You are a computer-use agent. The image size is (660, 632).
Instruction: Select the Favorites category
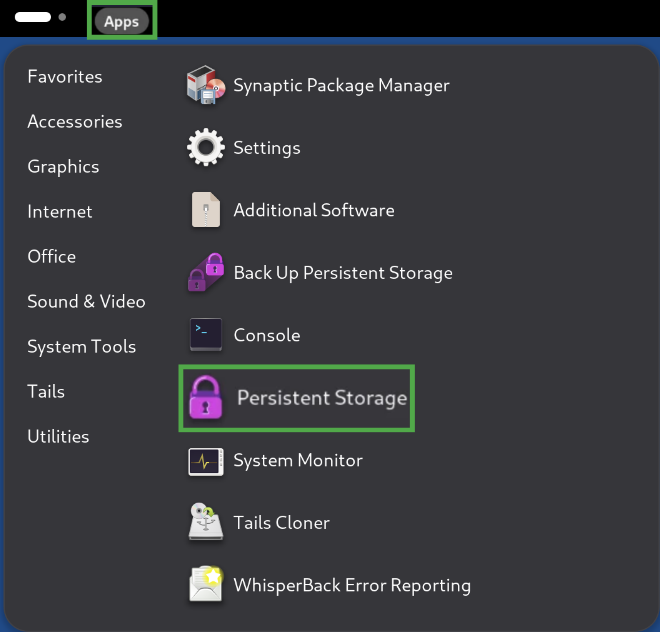(65, 77)
